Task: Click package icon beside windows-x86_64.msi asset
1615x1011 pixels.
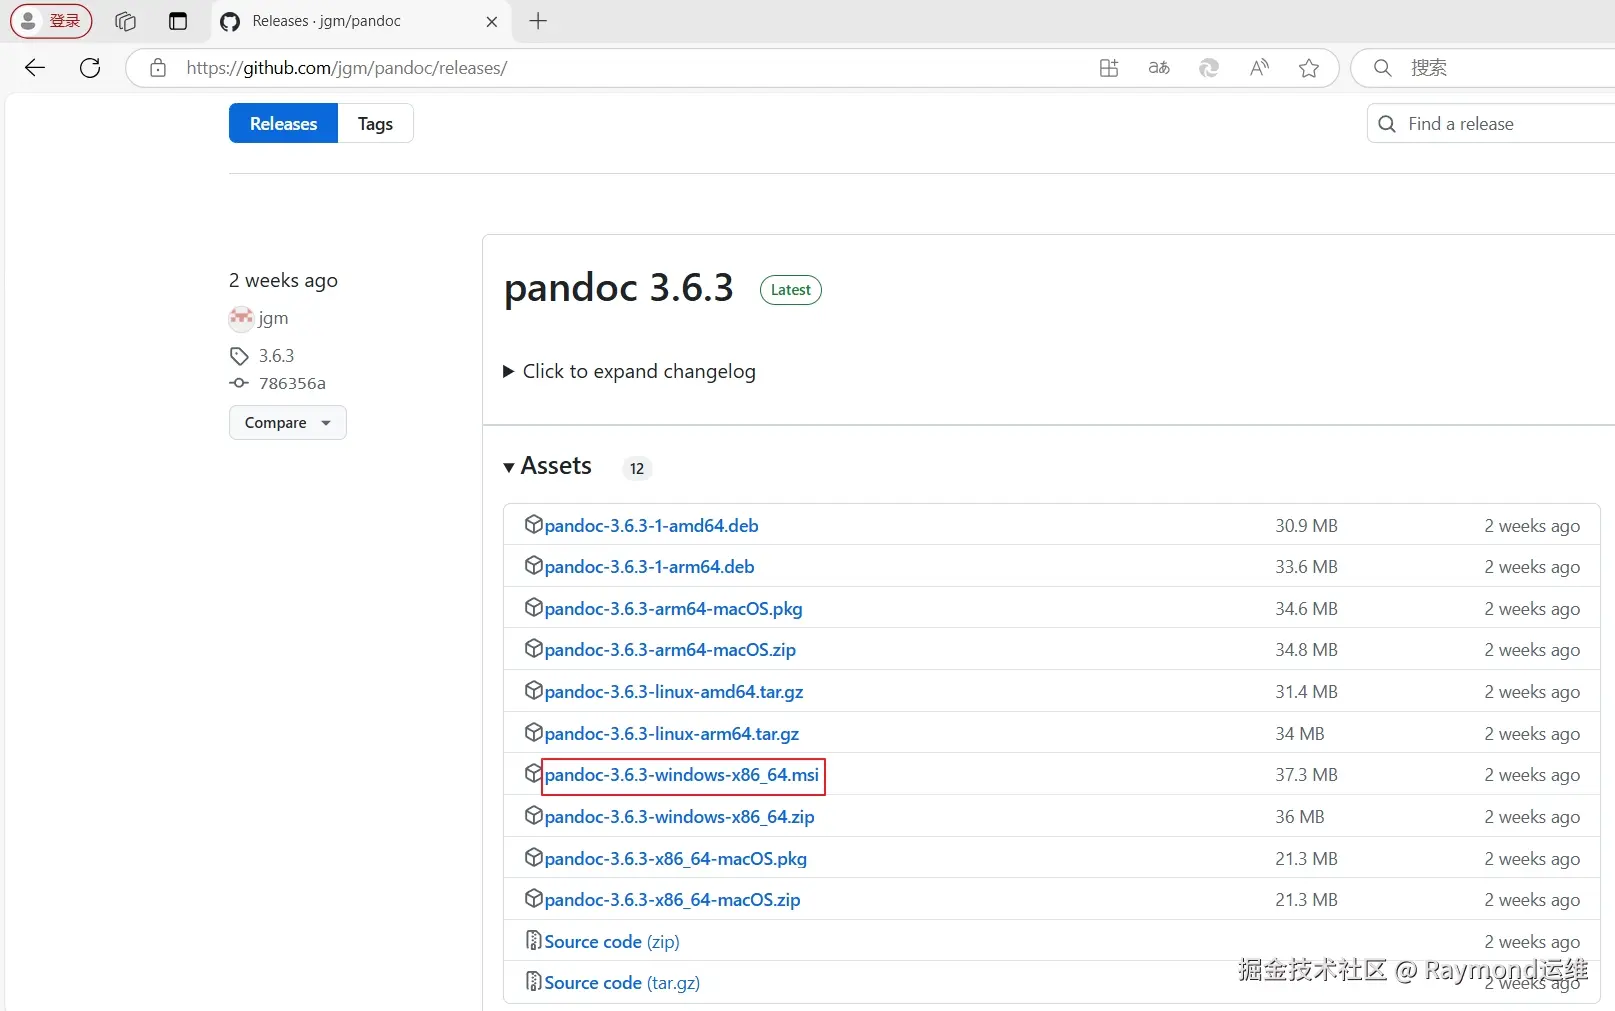Action: point(534,773)
